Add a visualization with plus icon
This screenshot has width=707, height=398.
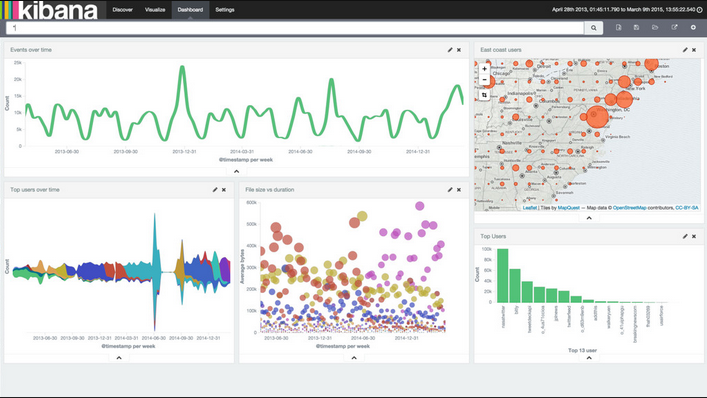[x=693, y=27]
